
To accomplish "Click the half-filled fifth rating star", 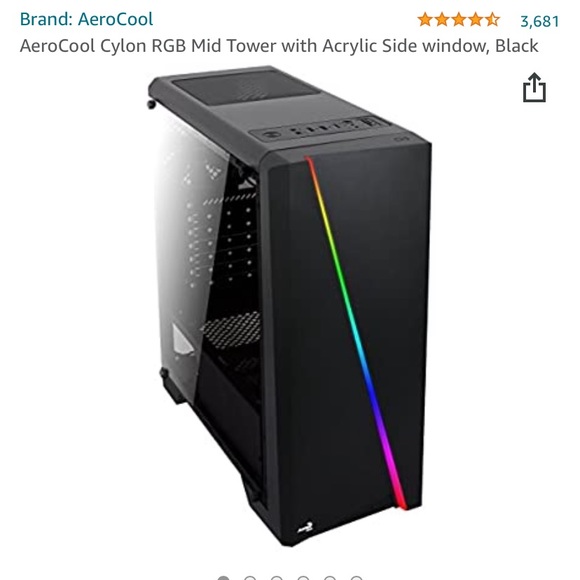I will pos(492,20).
